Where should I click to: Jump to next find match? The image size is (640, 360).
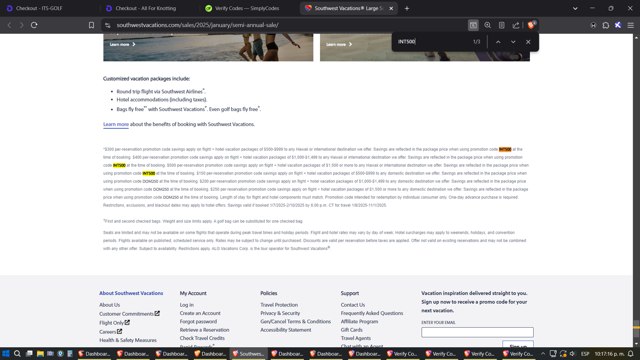(x=513, y=42)
